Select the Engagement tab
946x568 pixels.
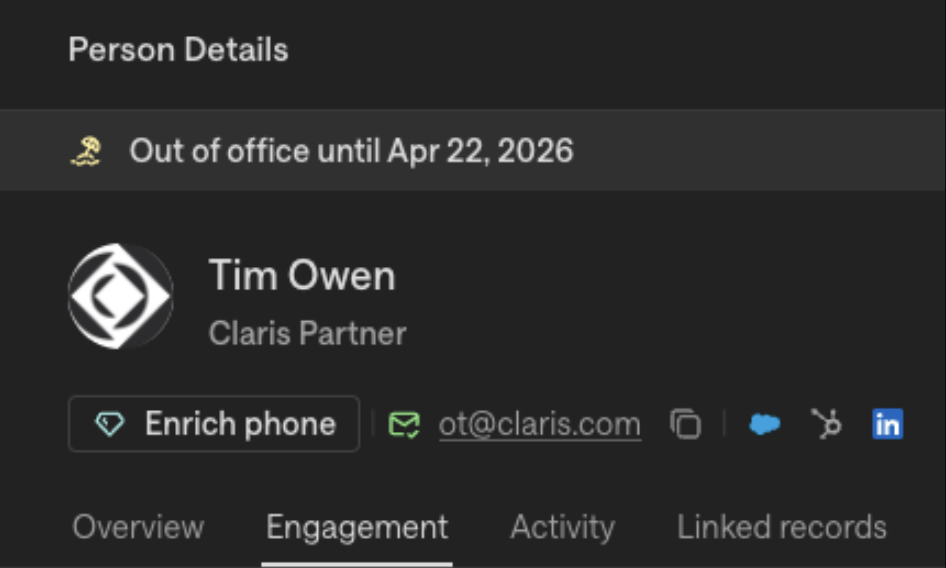pyautogui.click(x=357, y=527)
